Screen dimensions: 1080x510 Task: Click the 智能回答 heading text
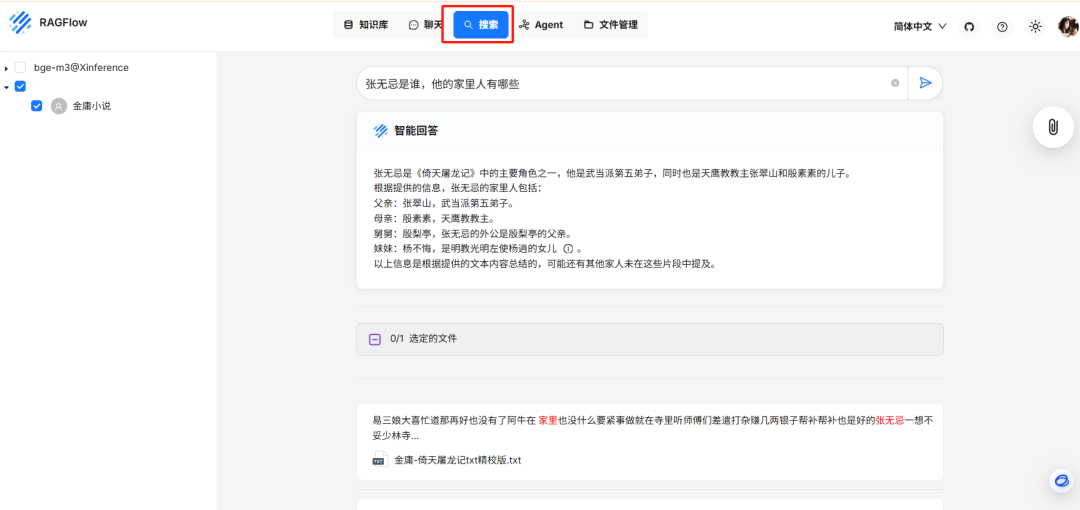point(416,131)
